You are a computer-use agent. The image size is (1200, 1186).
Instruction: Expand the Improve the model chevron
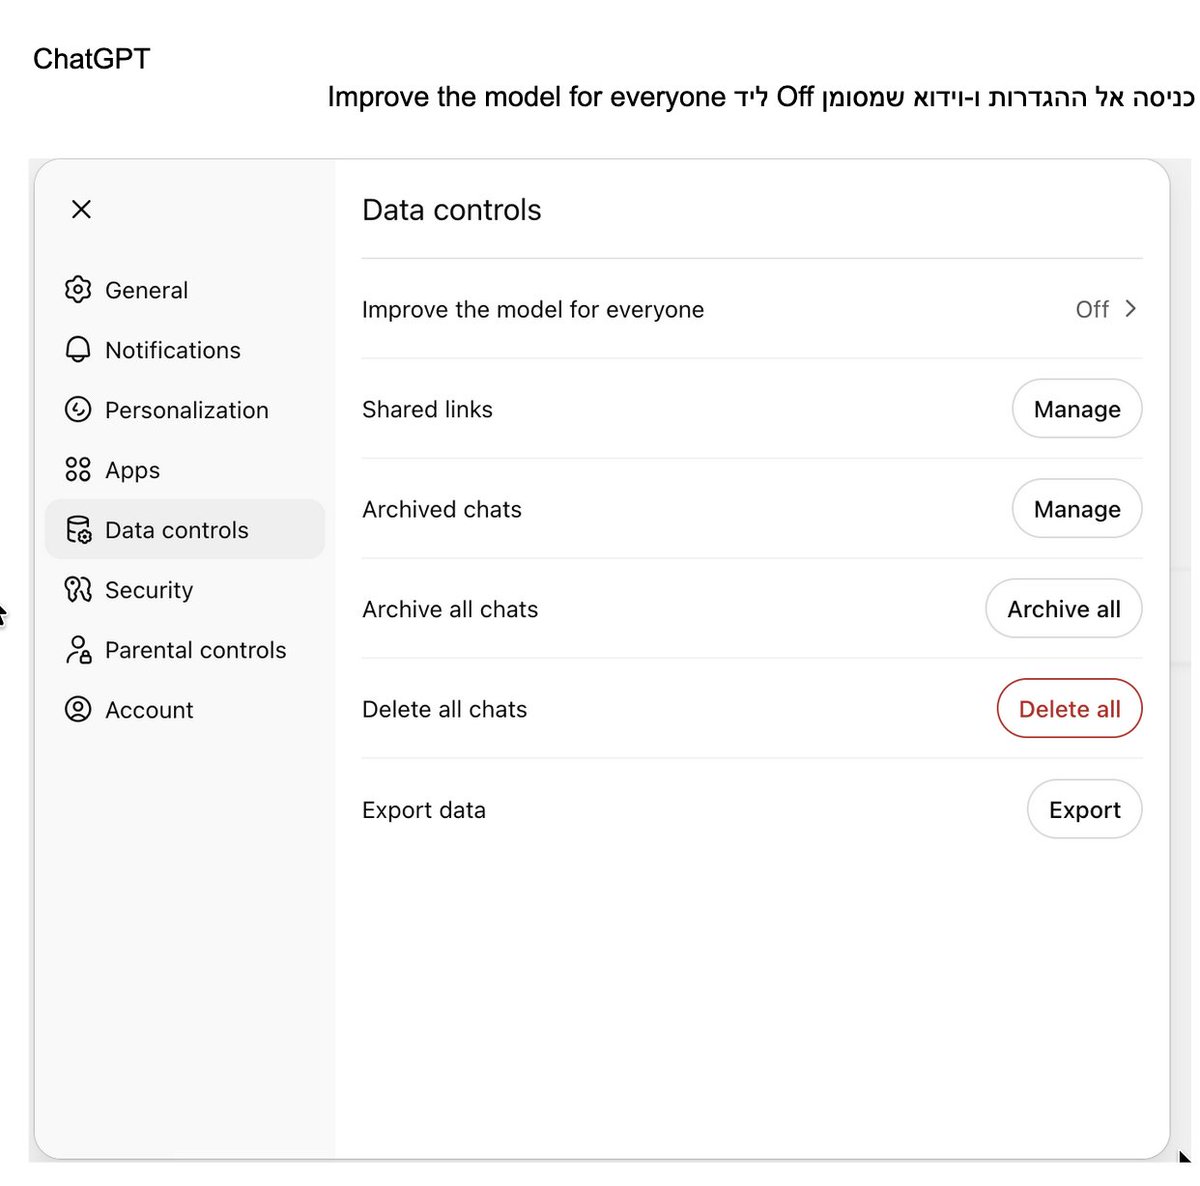[x=1131, y=309]
